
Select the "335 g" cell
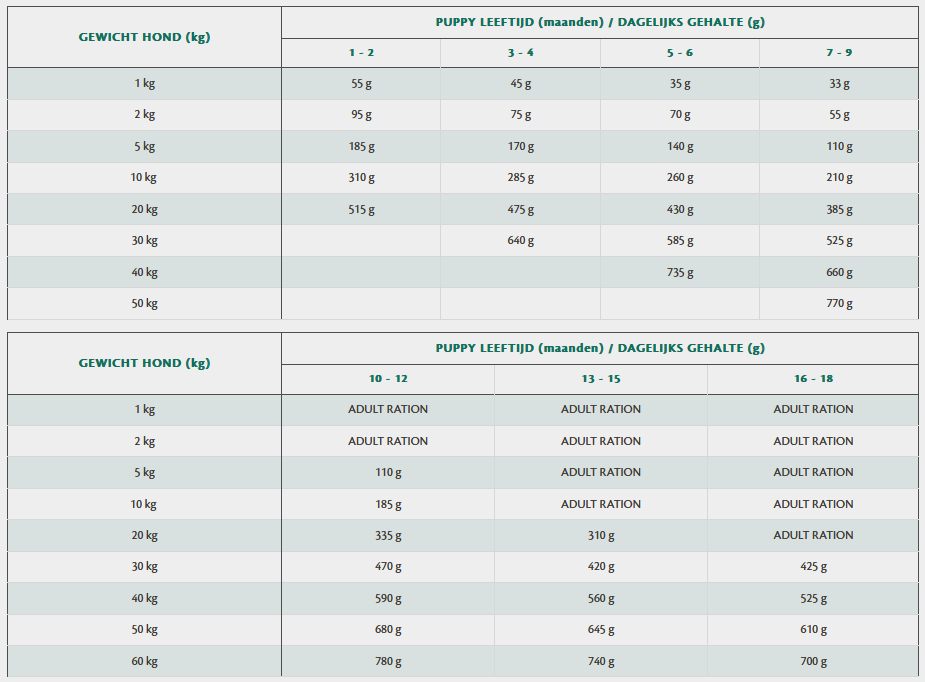[388, 536]
